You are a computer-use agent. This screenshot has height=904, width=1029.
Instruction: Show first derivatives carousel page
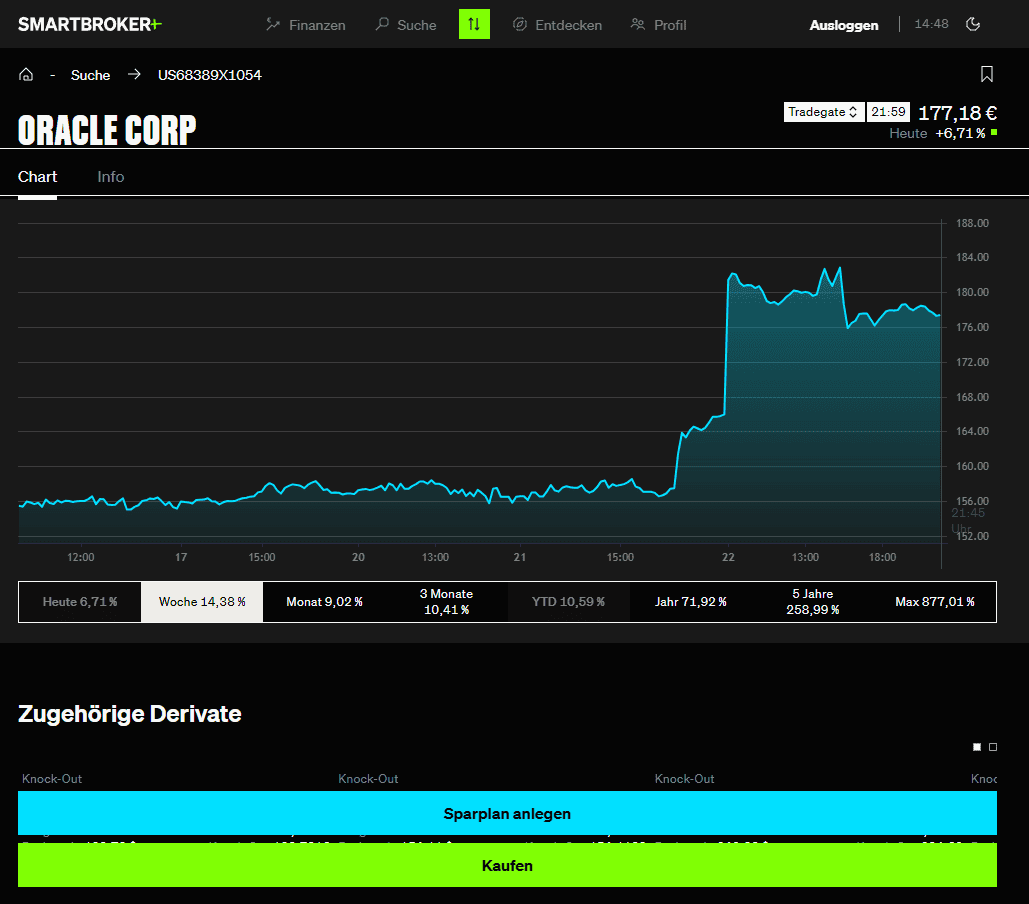[976, 747]
